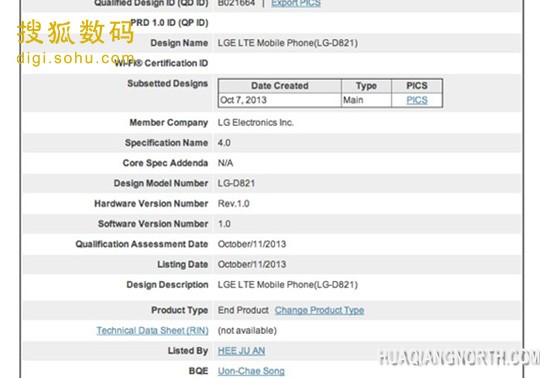Click the Qualification Assessment Date value

(252, 244)
